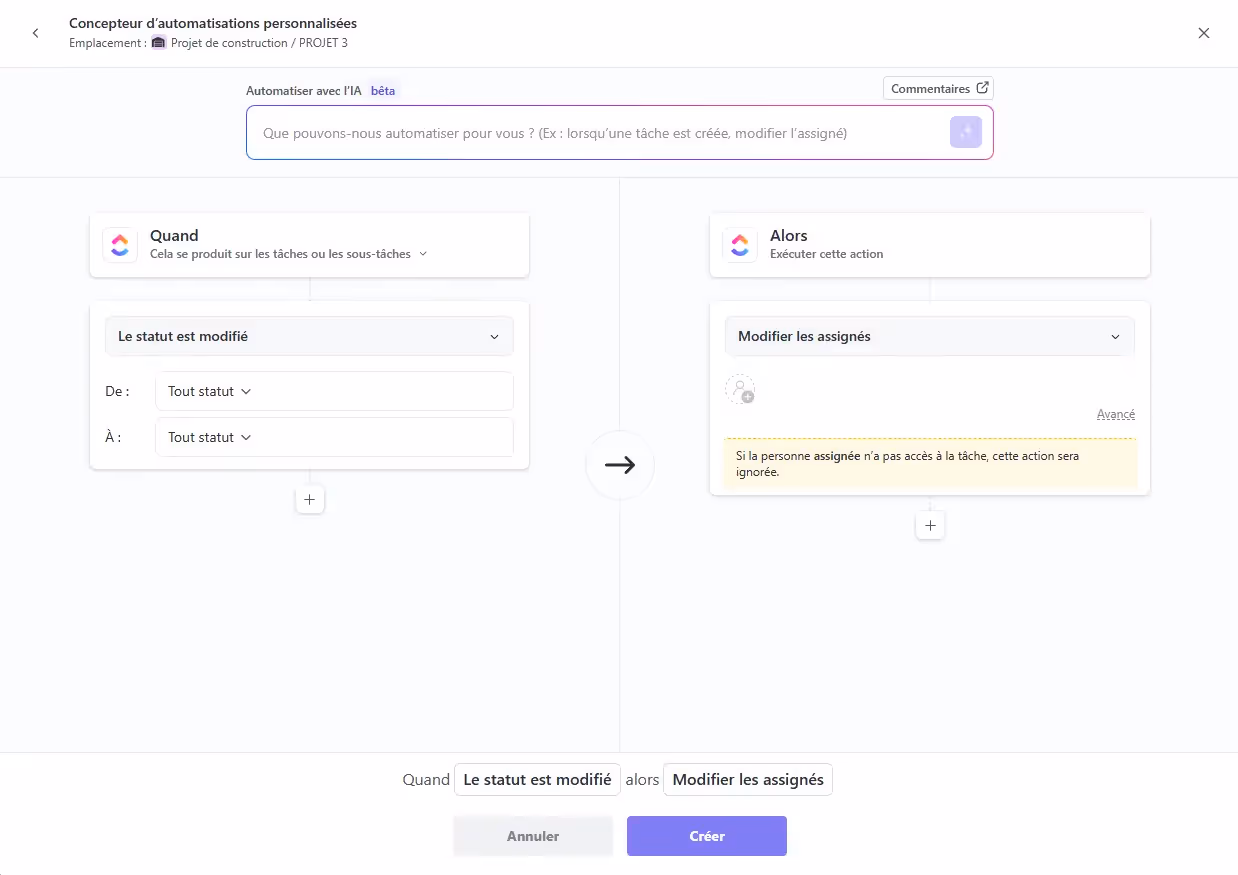Click the back navigation arrow at top left
Image resolution: width=1238 pixels, height=875 pixels.
point(36,32)
